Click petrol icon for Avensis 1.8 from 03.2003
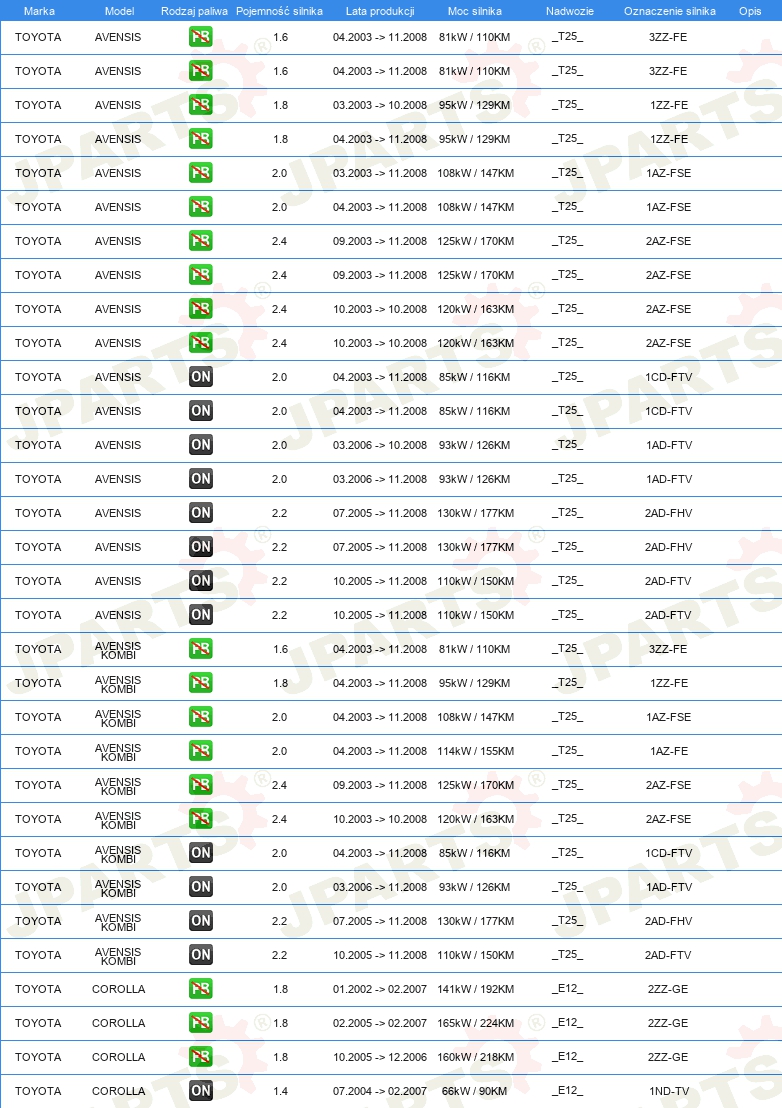The width and height of the screenshot is (782, 1108). click(x=201, y=105)
